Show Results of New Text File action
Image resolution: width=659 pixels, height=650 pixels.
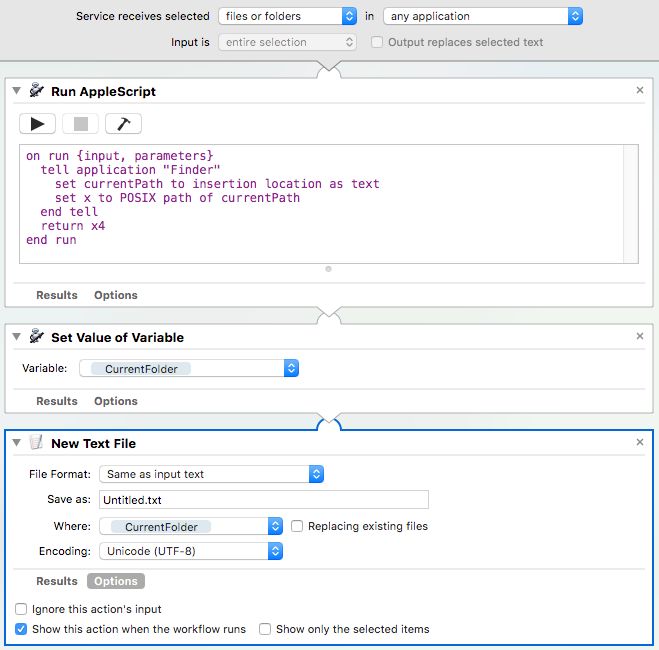click(57, 581)
